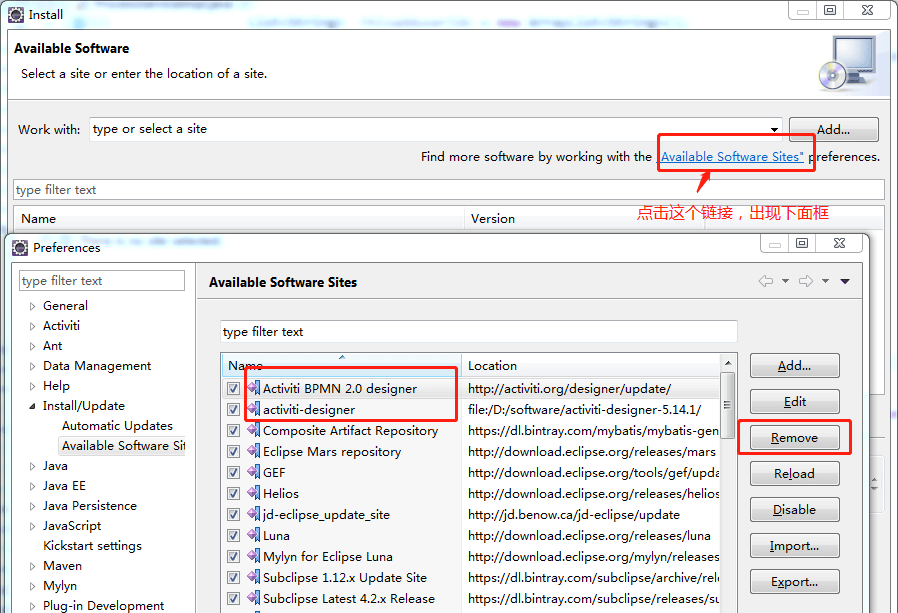Open the Preferences page view menu arrow
This screenshot has width=898, height=613.
tap(845, 281)
